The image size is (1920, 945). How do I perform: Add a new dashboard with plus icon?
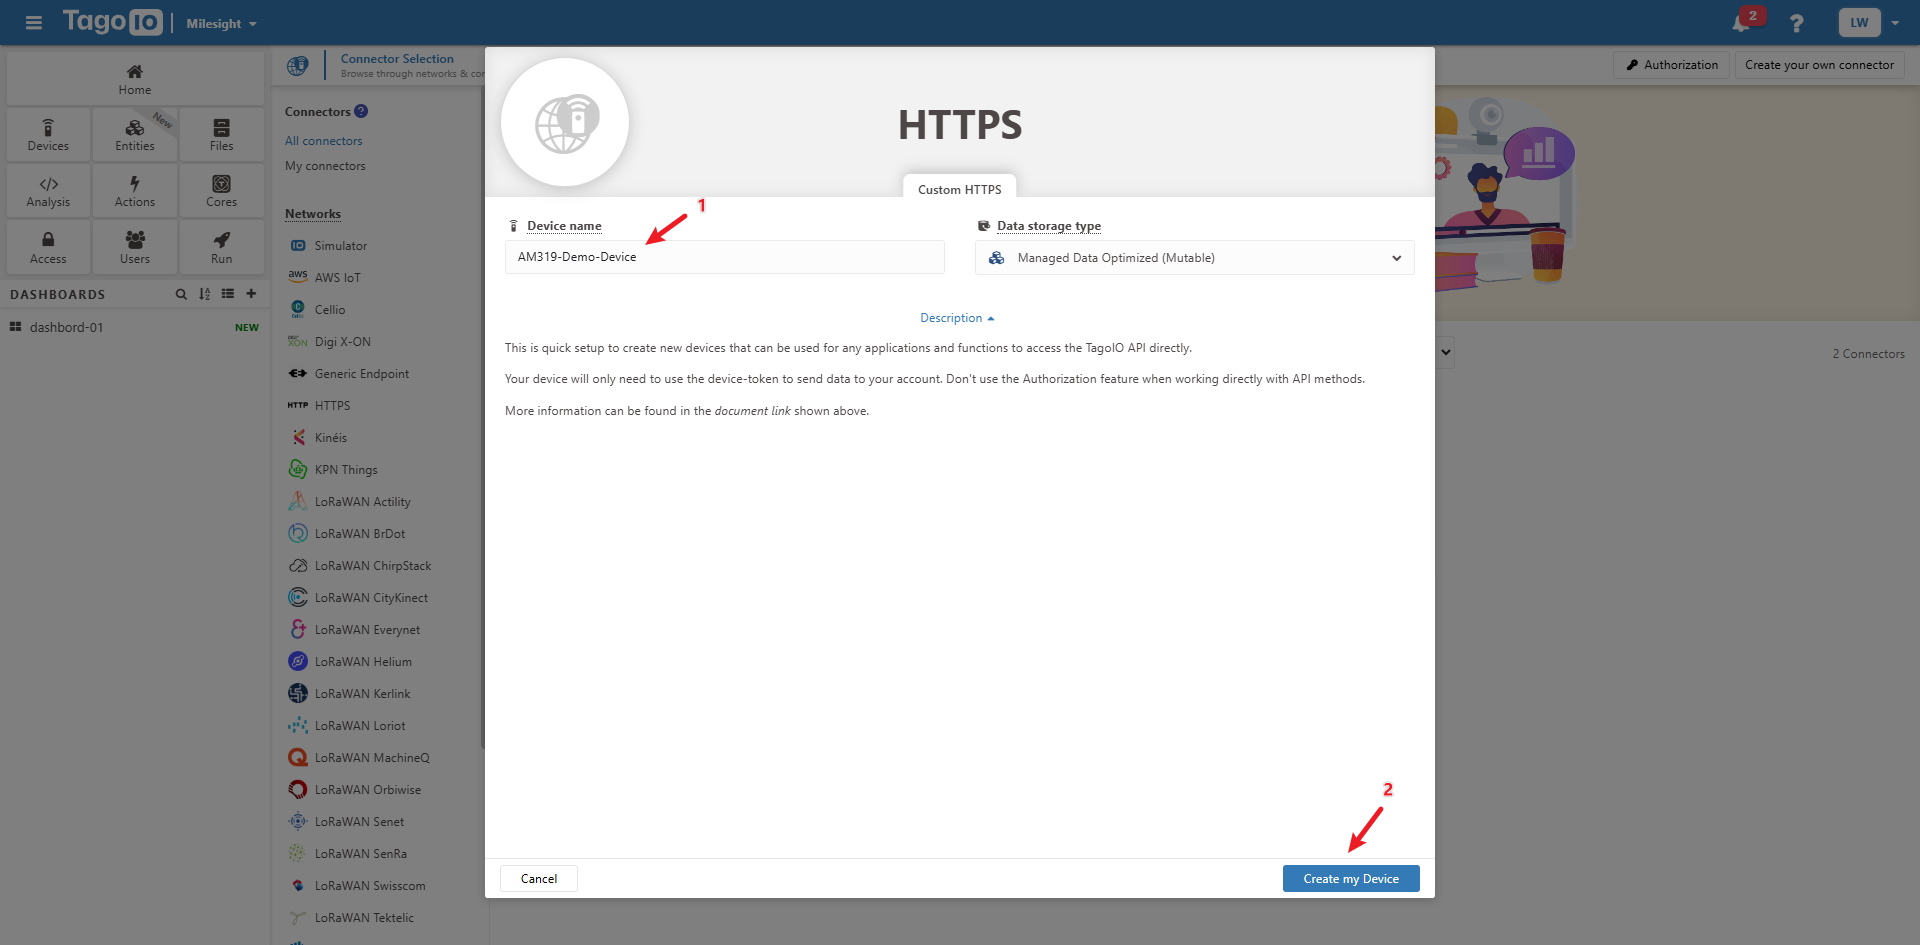pyautogui.click(x=251, y=294)
